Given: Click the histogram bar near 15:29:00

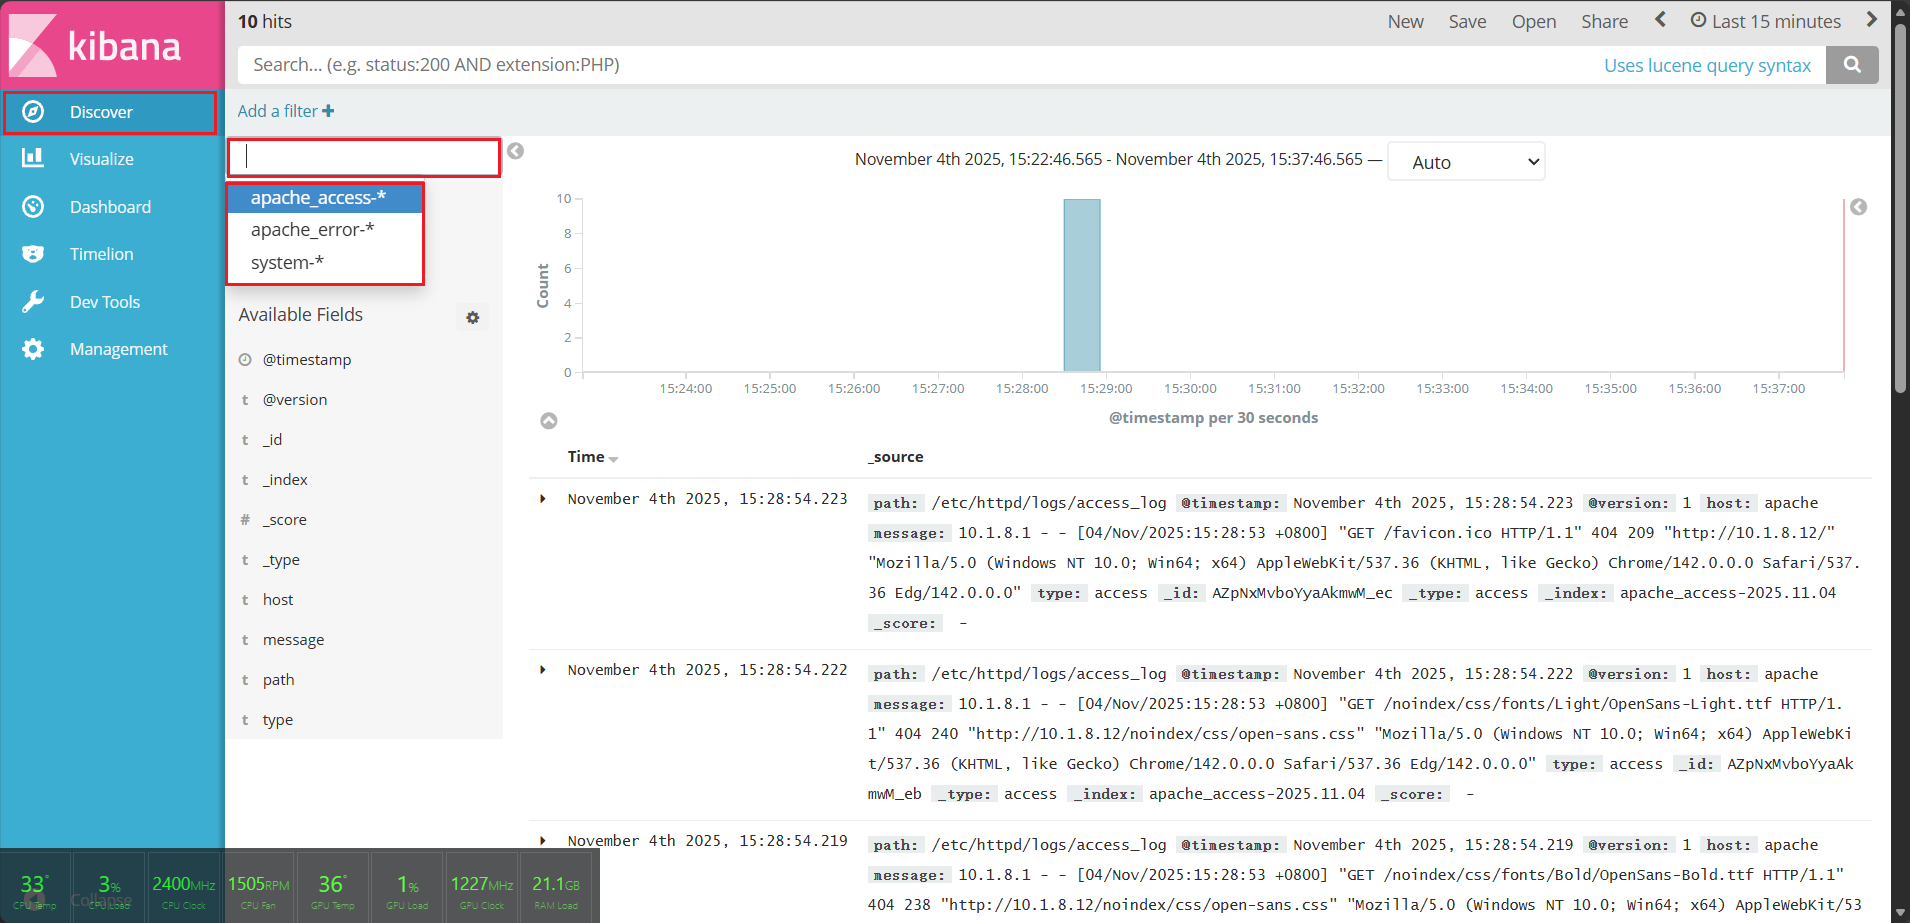Looking at the screenshot, I should (1082, 285).
